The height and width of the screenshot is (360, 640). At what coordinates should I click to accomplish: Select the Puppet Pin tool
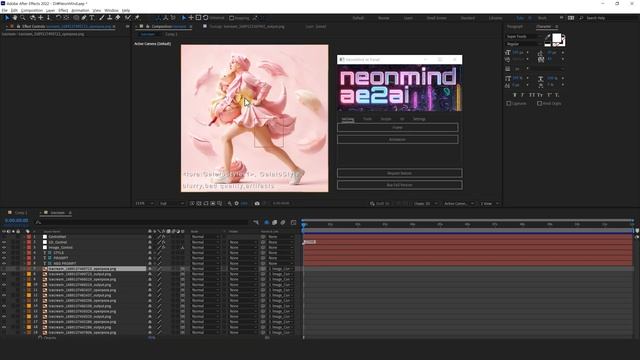click(x=137, y=18)
